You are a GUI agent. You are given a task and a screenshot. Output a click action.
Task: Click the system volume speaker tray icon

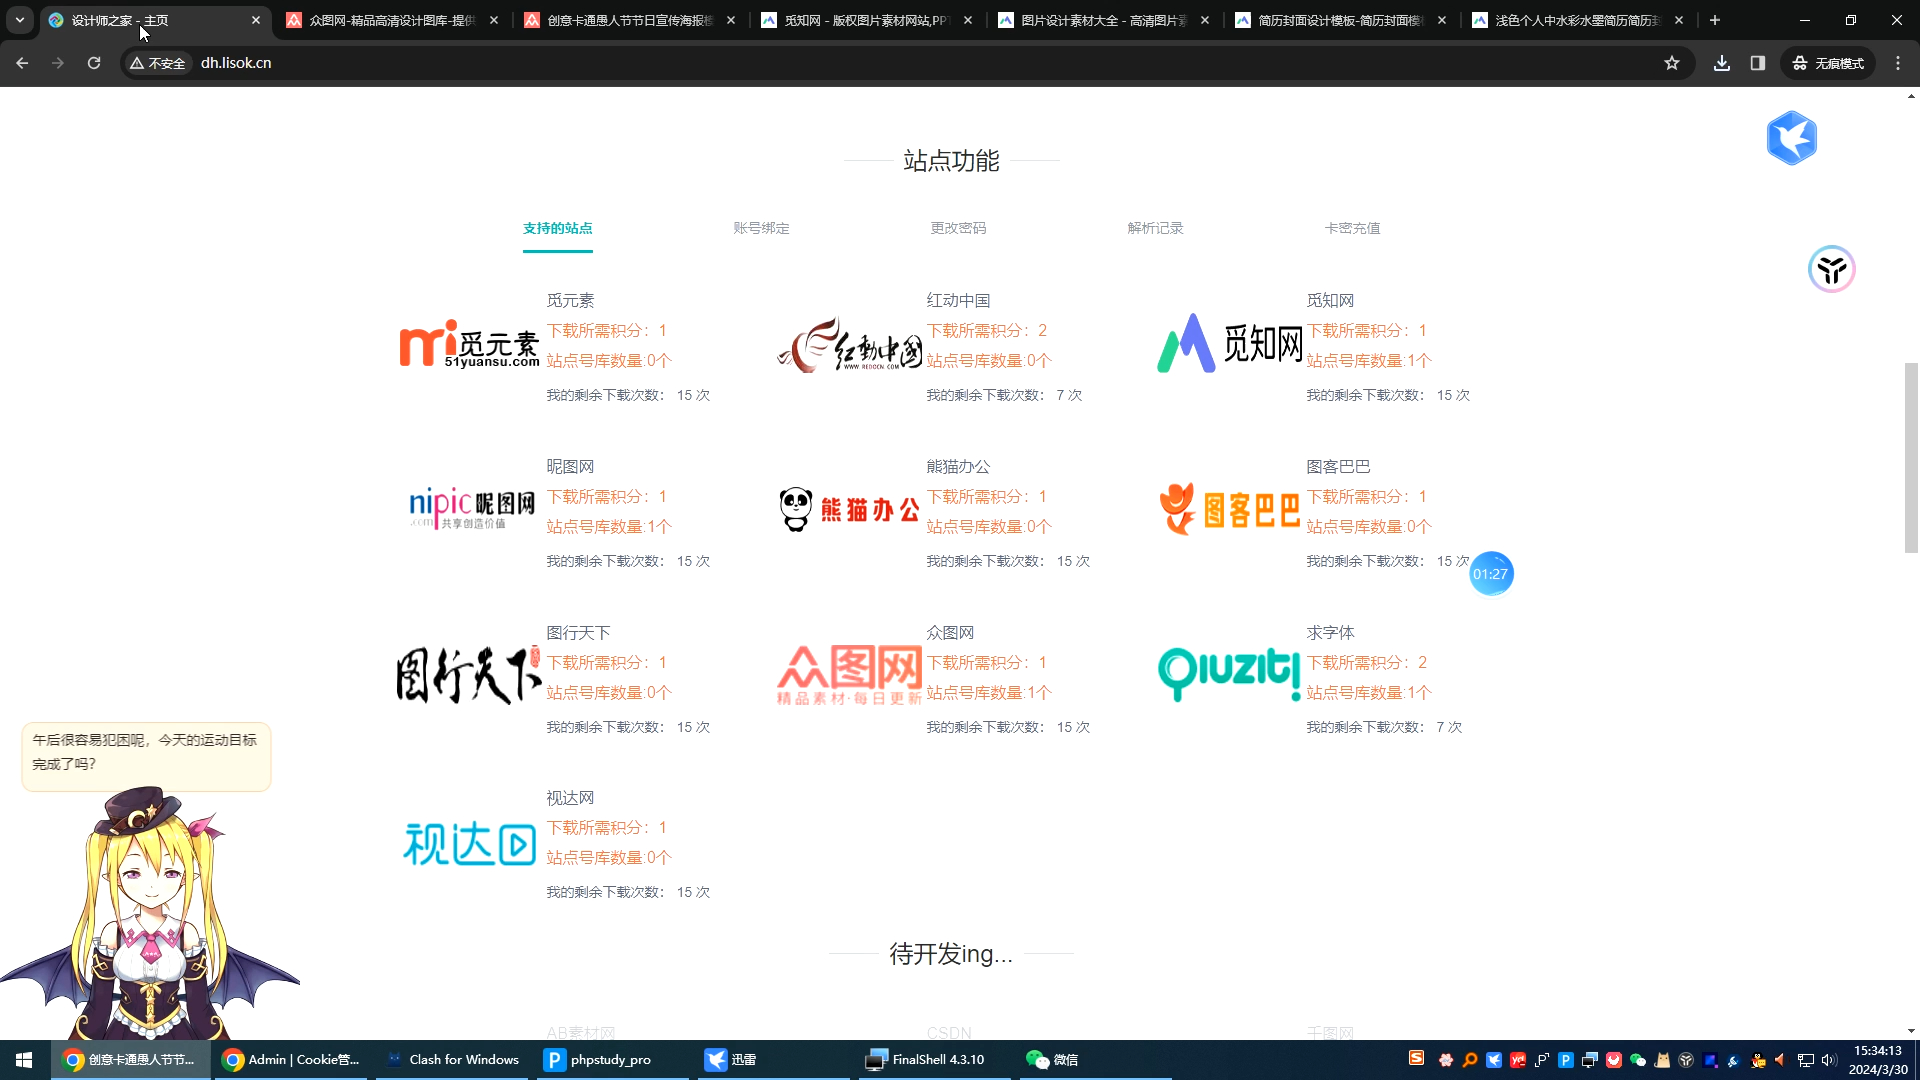pyautogui.click(x=1829, y=1060)
